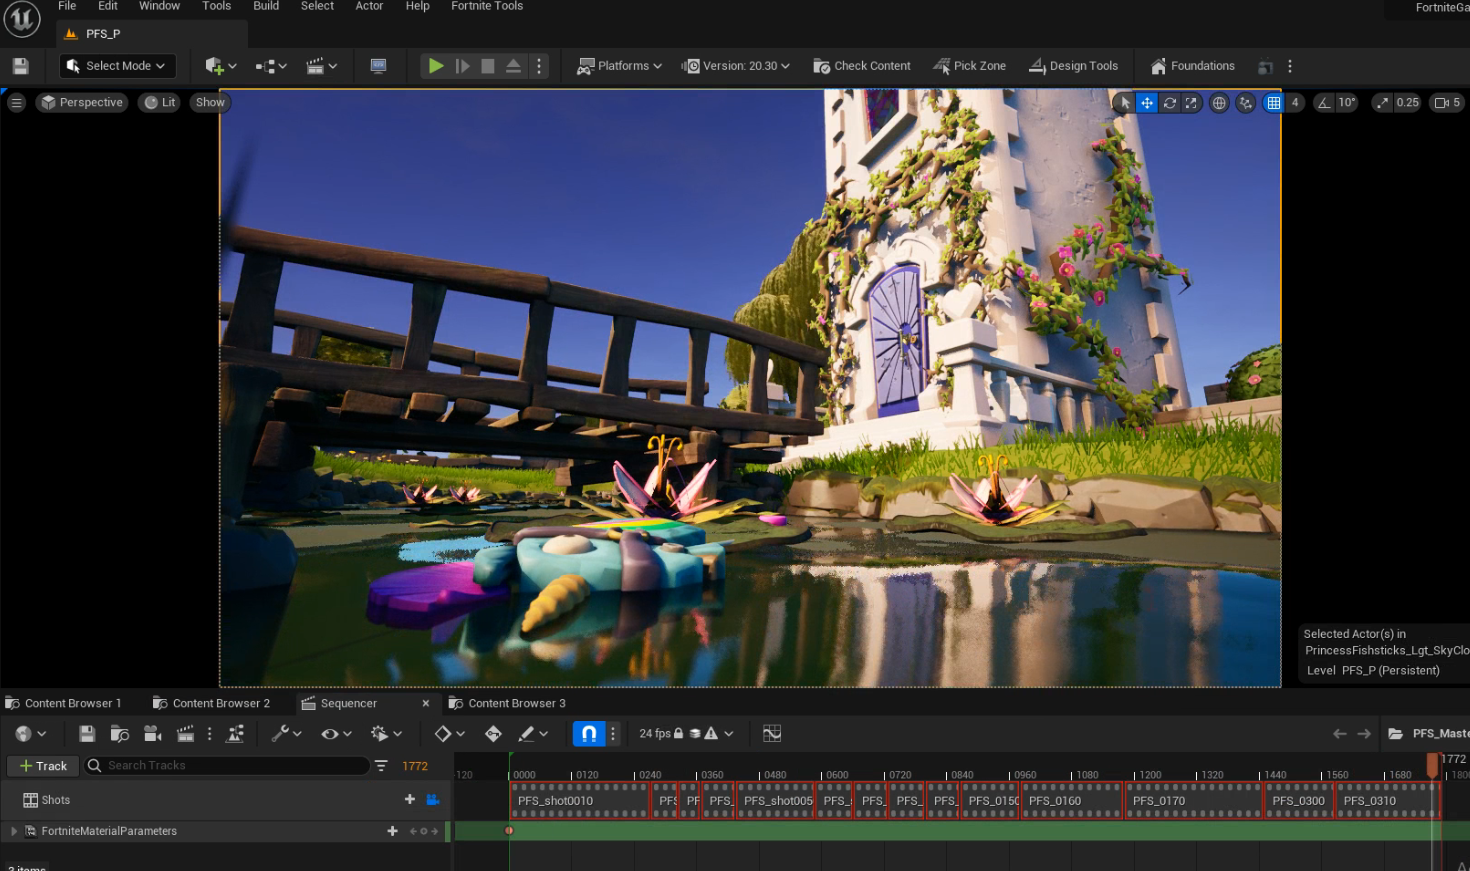Open the Check Content tool
1470x871 pixels.
861,65
